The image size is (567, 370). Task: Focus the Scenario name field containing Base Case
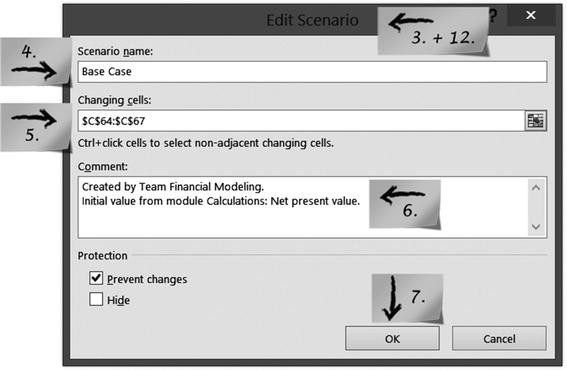click(x=312, y=72)
